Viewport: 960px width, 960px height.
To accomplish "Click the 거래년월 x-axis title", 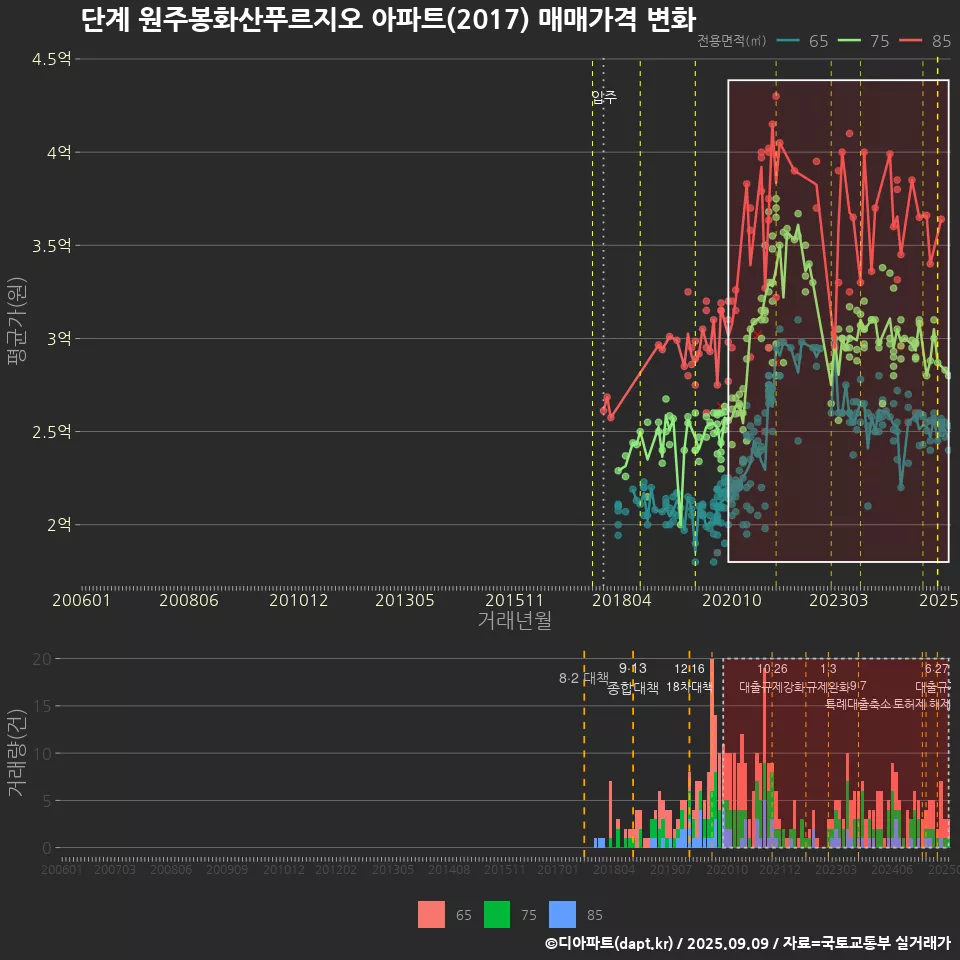I will click(x=514, y=620).
